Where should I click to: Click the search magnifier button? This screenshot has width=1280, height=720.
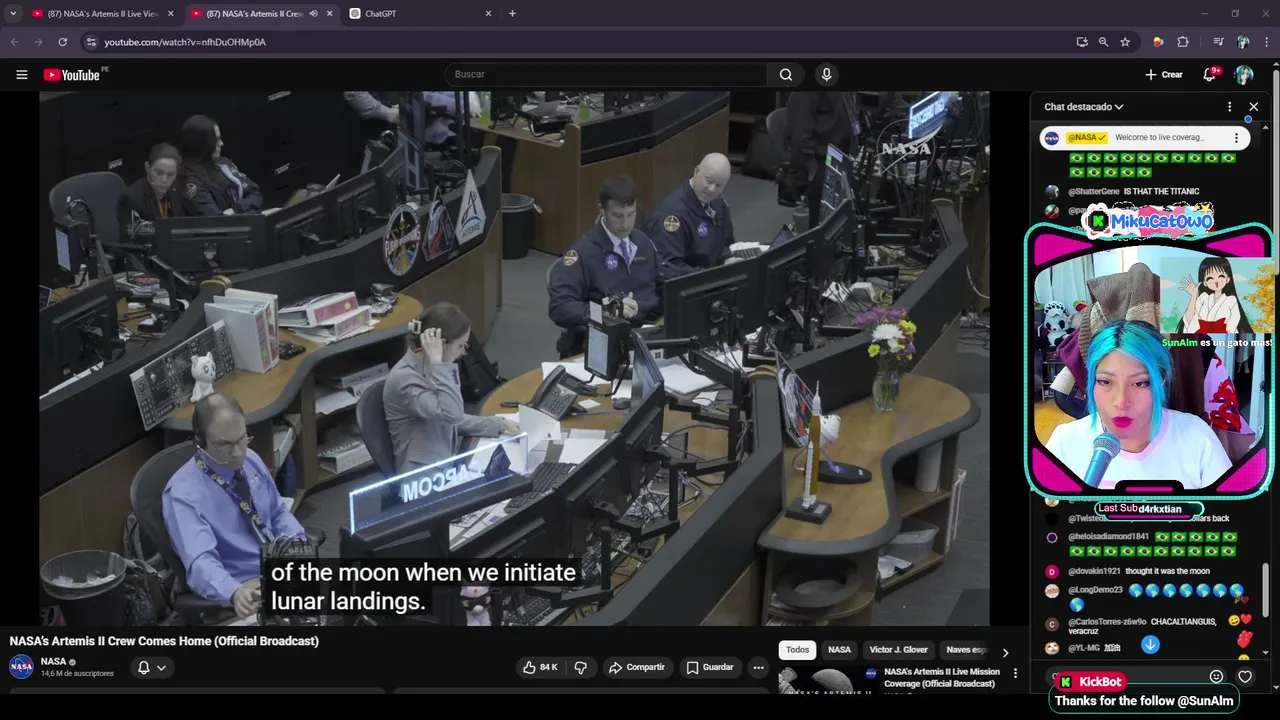point(786,75)
